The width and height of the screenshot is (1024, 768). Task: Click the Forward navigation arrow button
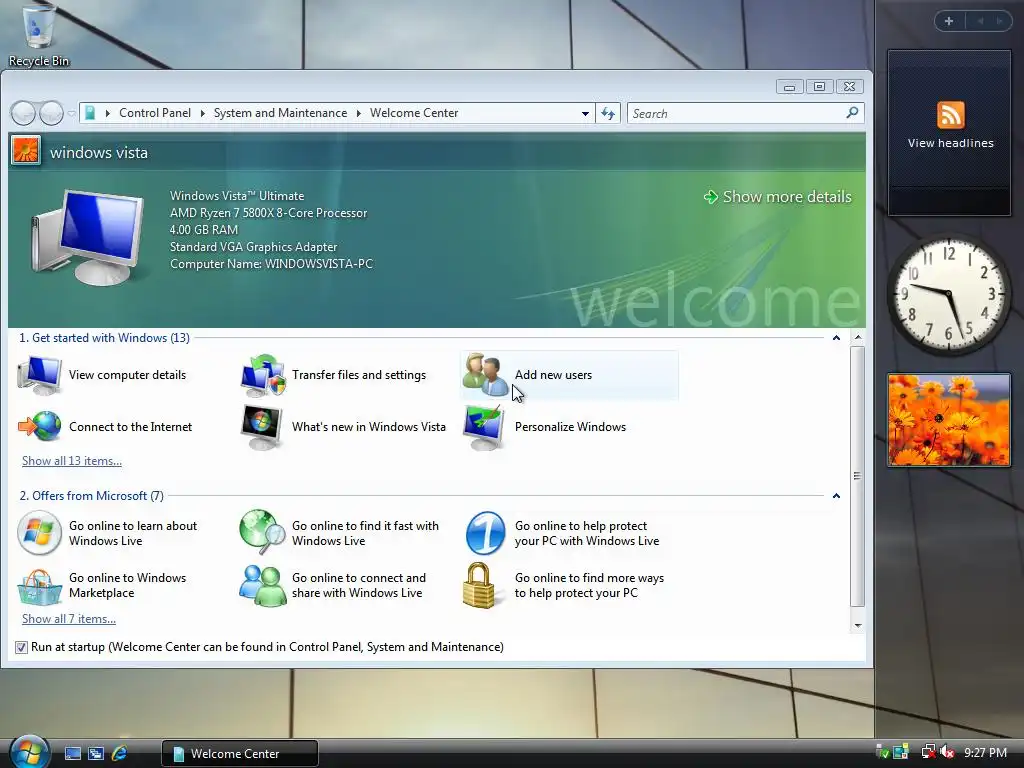[x=51, y=113]
